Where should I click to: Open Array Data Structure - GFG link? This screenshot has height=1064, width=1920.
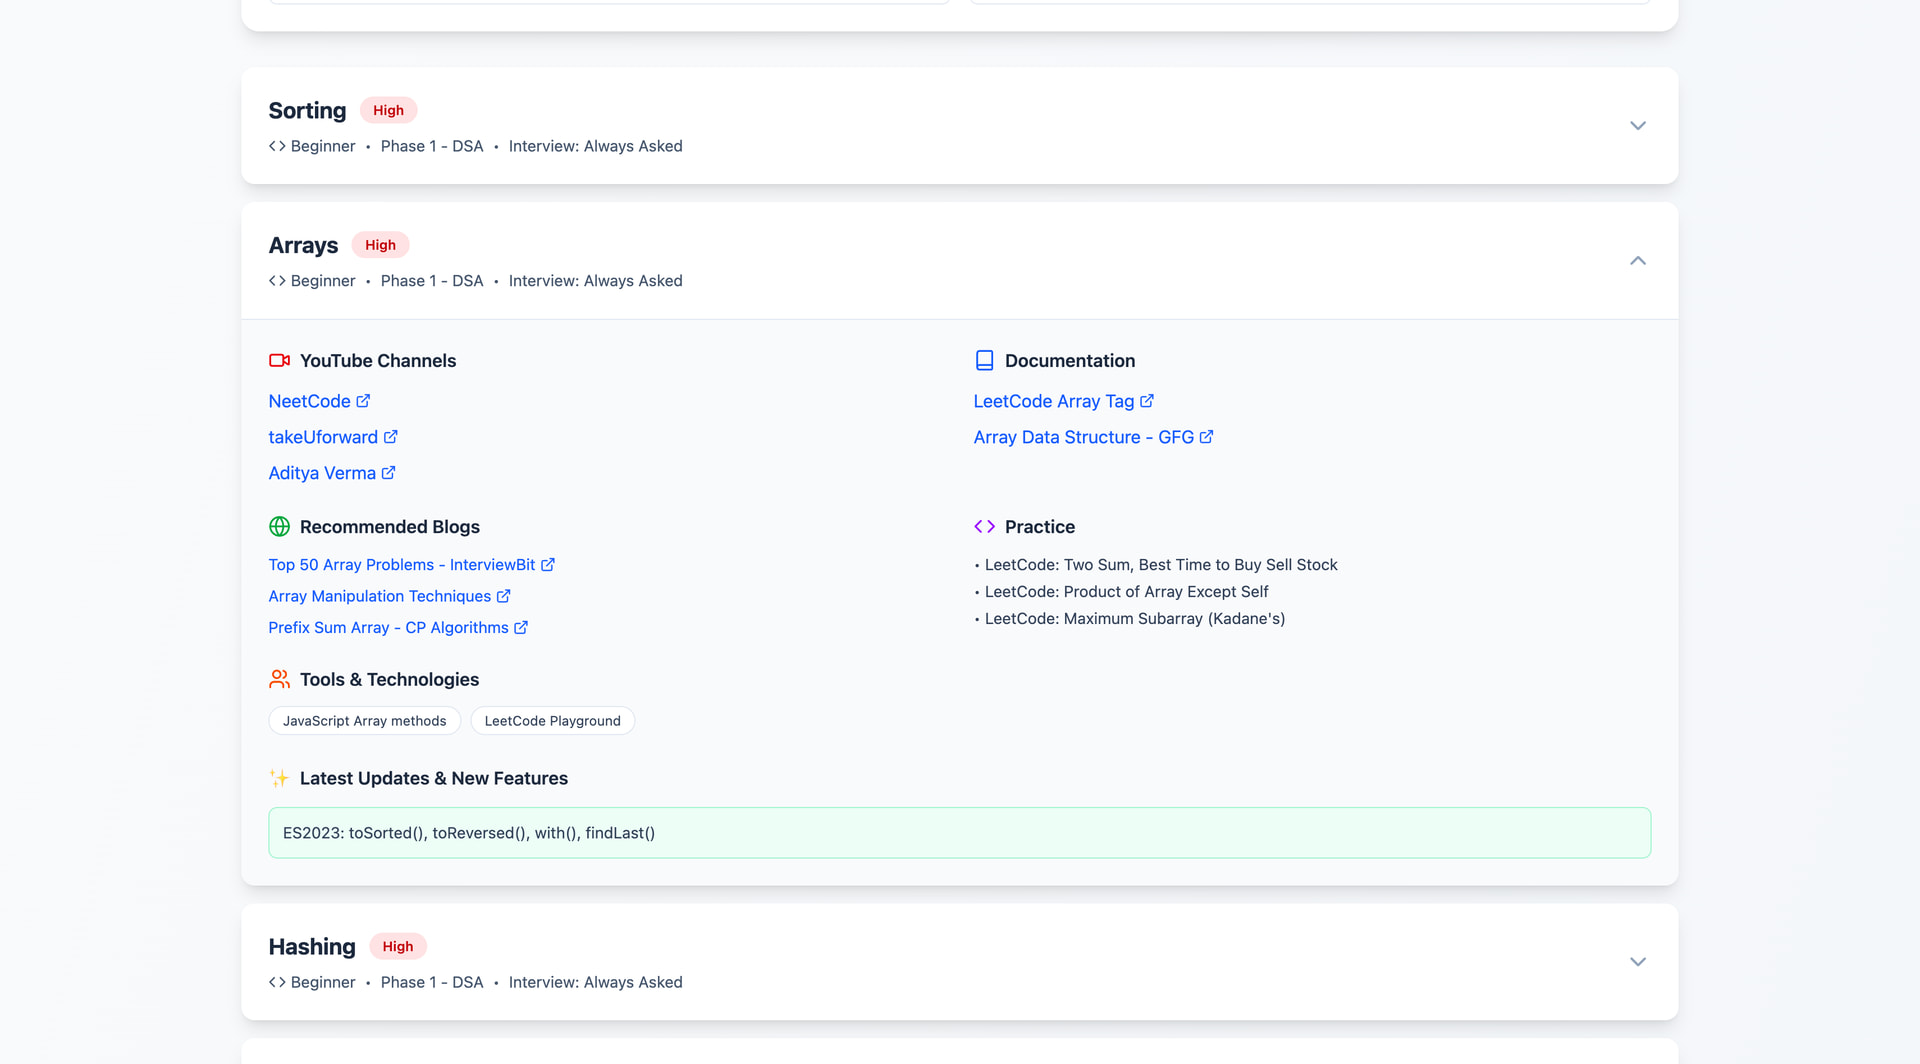pyautogui.click(x=1083, y=437)
